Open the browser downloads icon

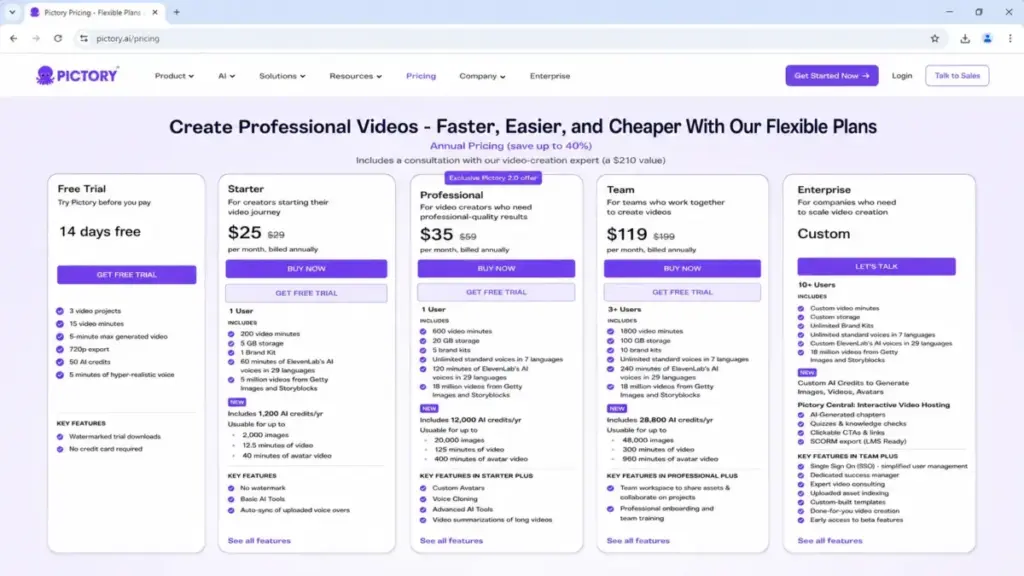[x=965, y=39]
